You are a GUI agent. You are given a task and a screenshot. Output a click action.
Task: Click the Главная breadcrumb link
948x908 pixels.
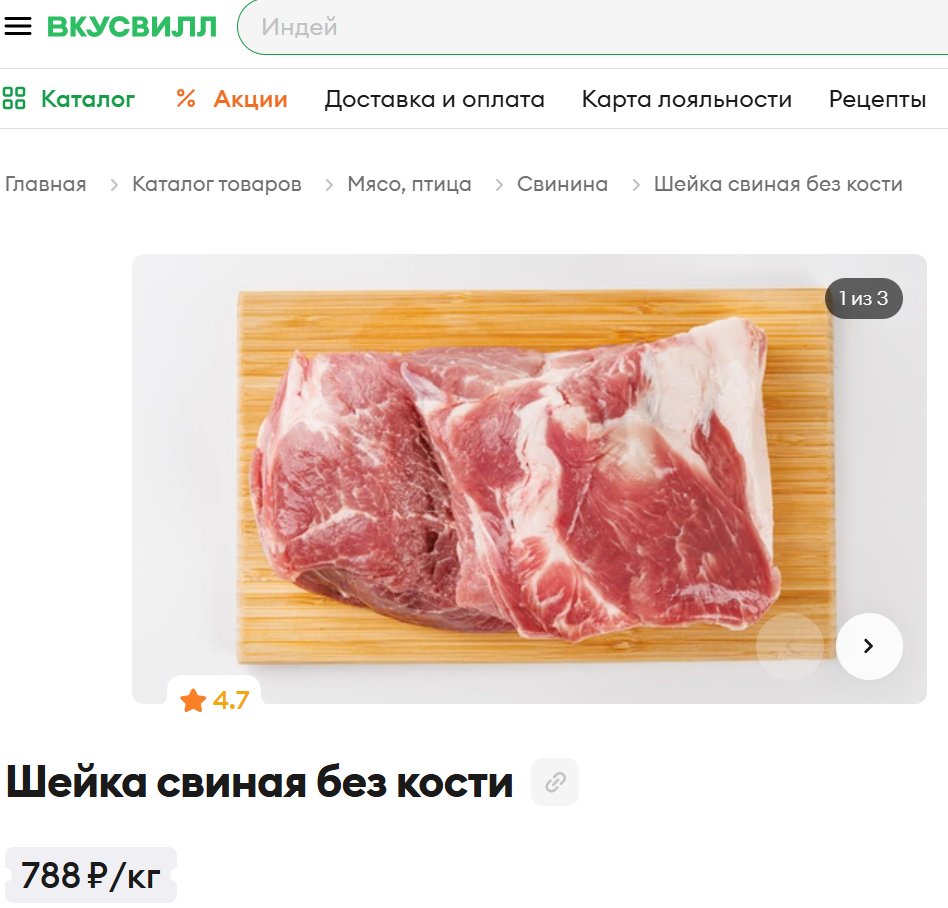pos(45,184)
